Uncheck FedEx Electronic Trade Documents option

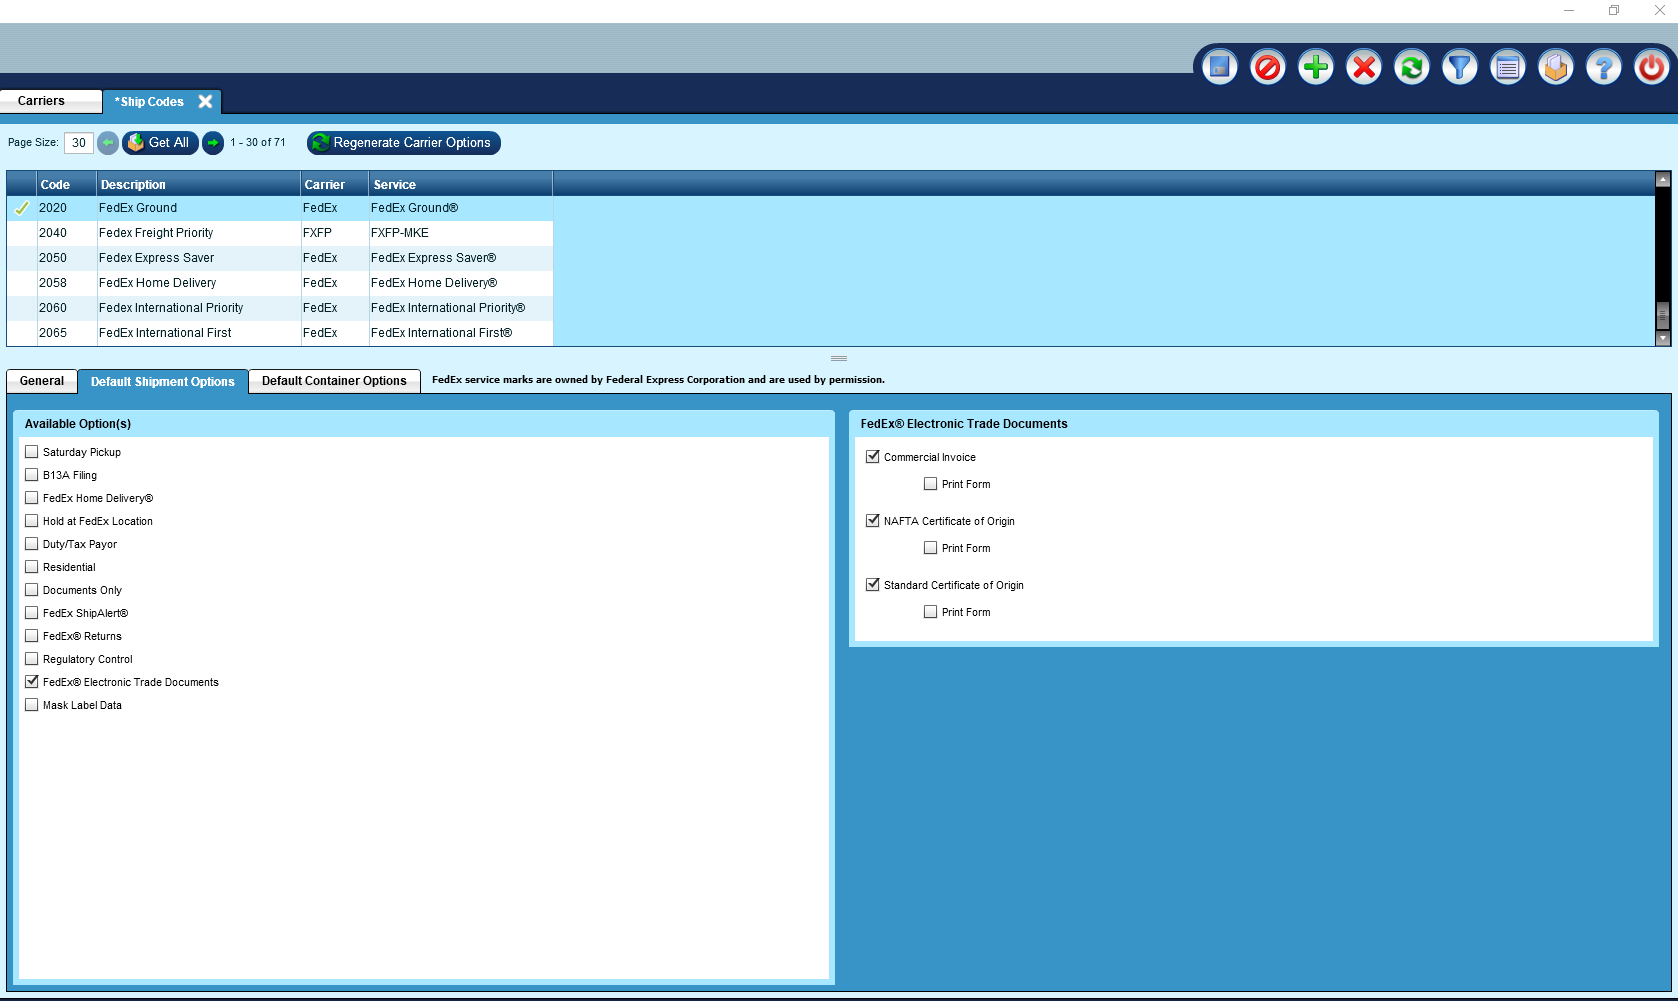32,682
